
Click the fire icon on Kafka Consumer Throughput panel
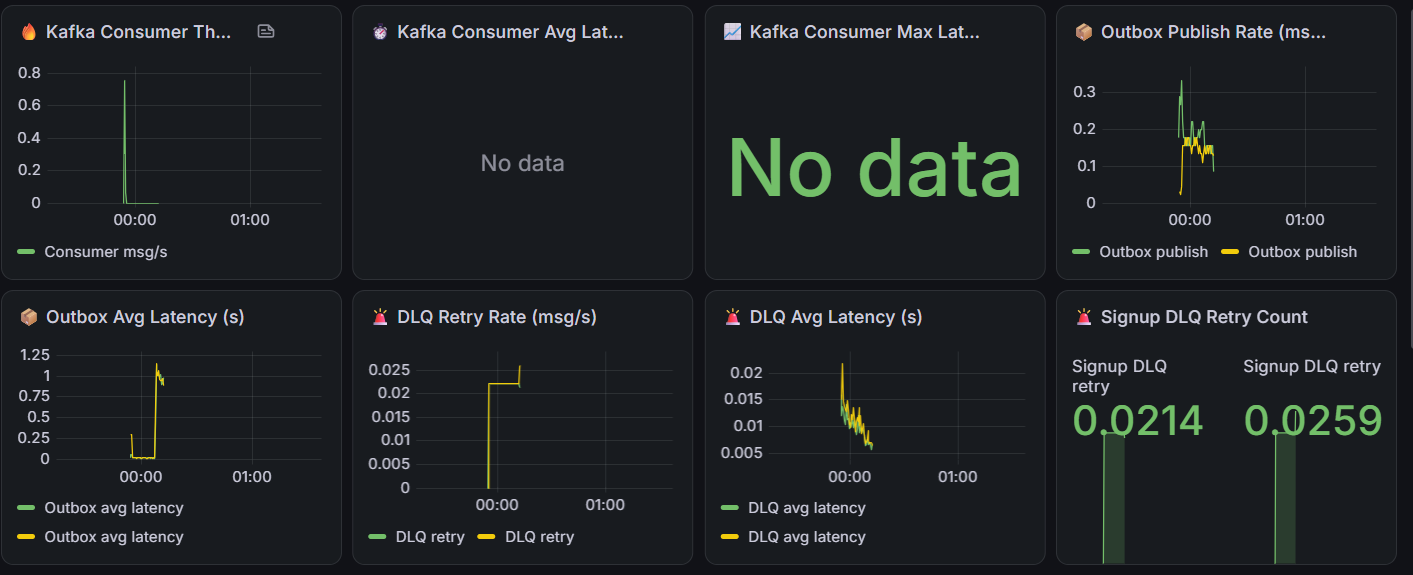[28, 31]
